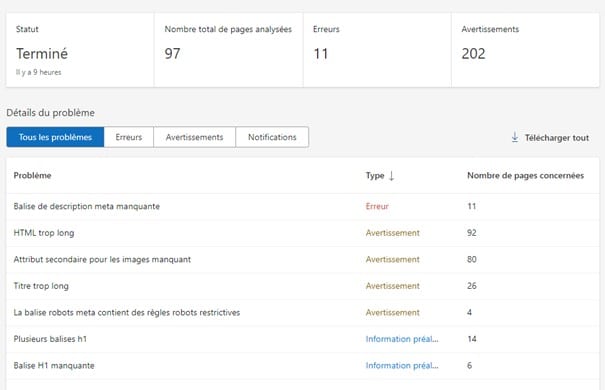Click the Nombre de pages concernées header
The image size is (605, 390).
(x=525, y=176)
